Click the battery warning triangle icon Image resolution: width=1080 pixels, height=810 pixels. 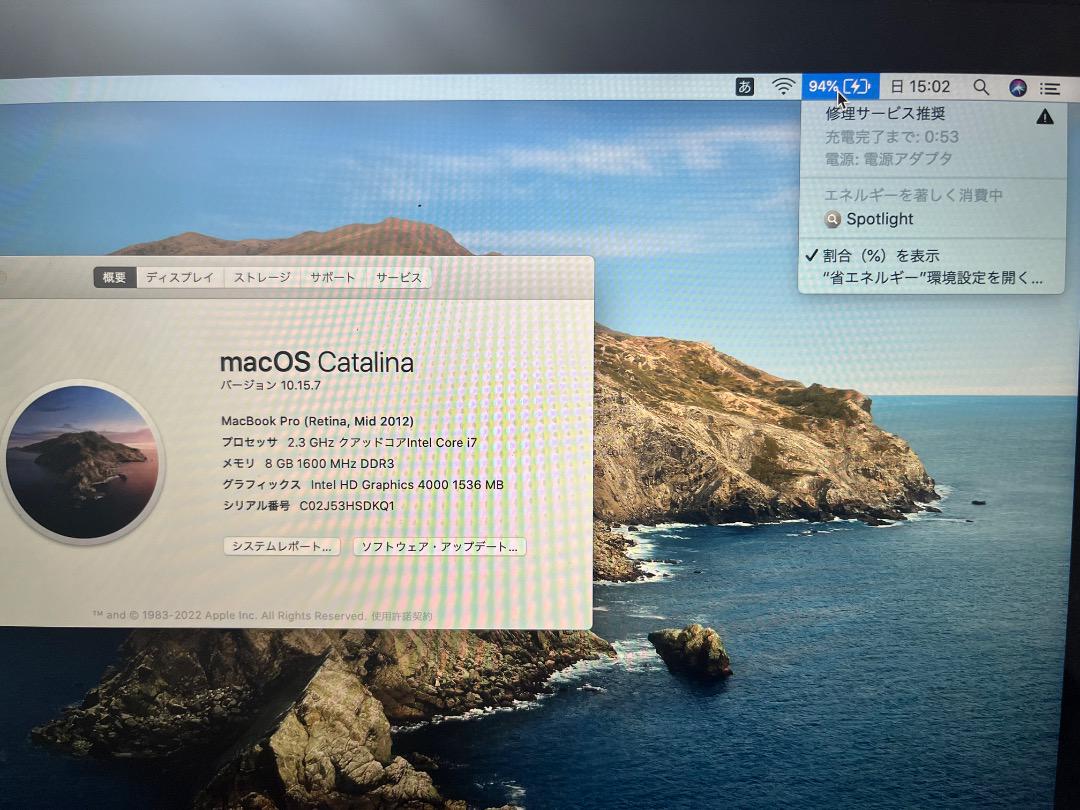click(1044, 117)
